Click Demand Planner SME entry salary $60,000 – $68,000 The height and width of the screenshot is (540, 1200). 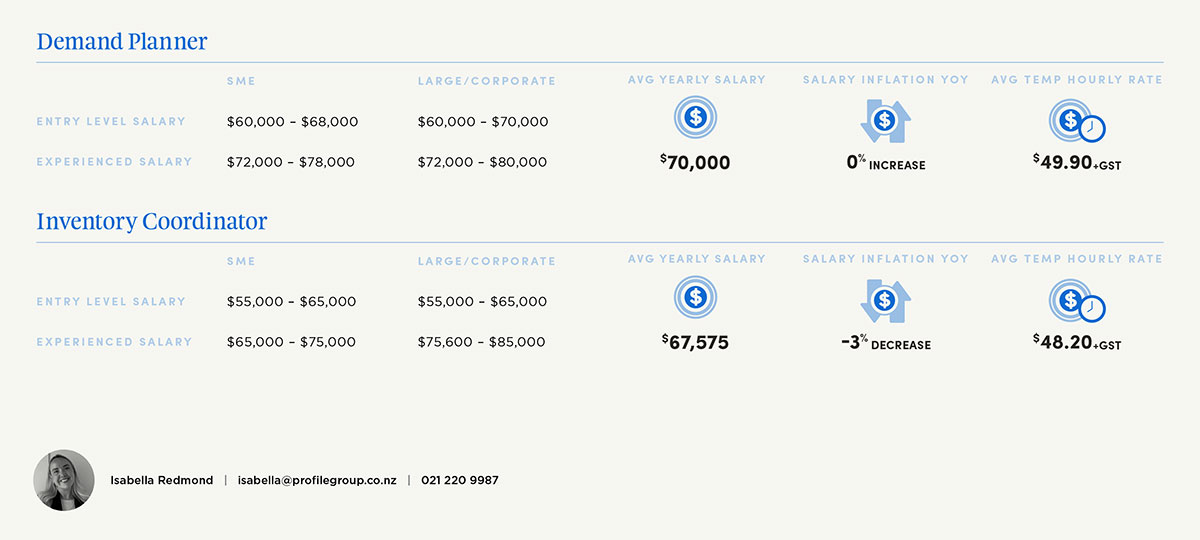[292, 122]
